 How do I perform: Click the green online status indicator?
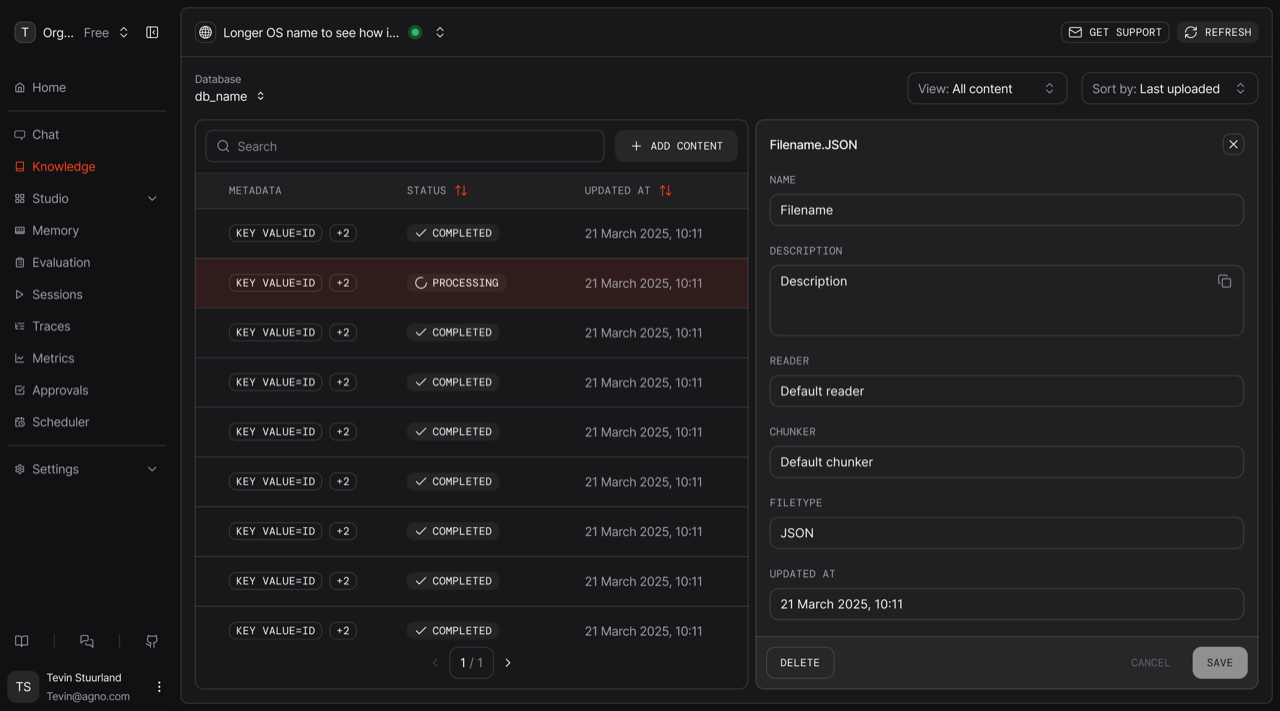[415, 32]
